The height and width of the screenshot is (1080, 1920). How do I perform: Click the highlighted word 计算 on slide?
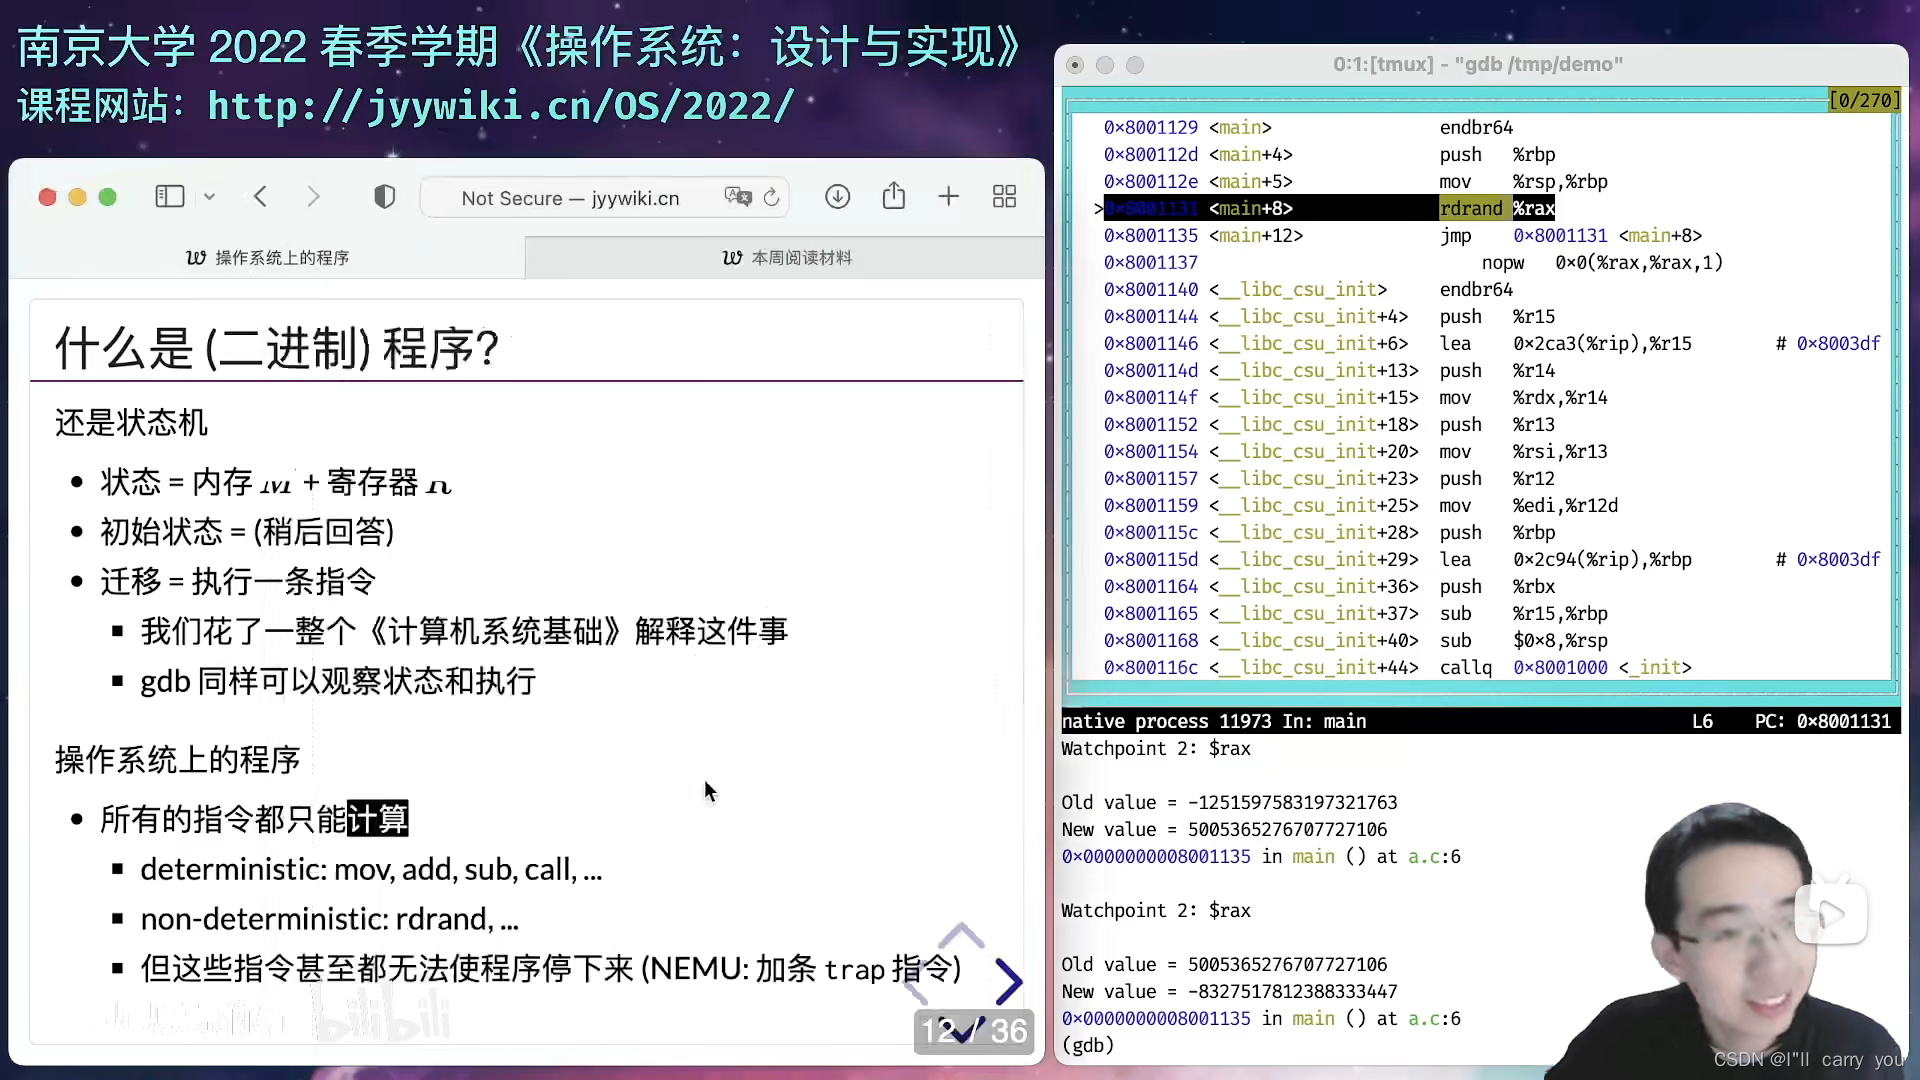(378, 819)
